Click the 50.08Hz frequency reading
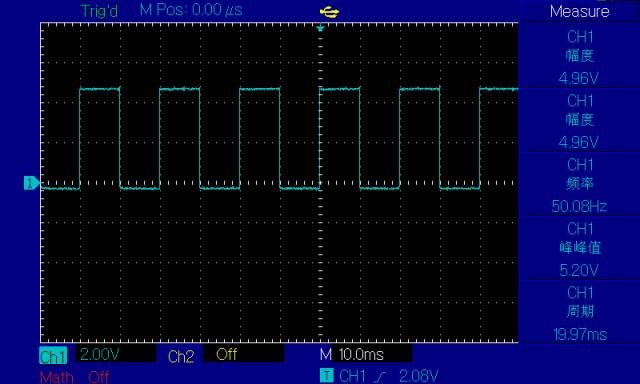 click(579, 206)
